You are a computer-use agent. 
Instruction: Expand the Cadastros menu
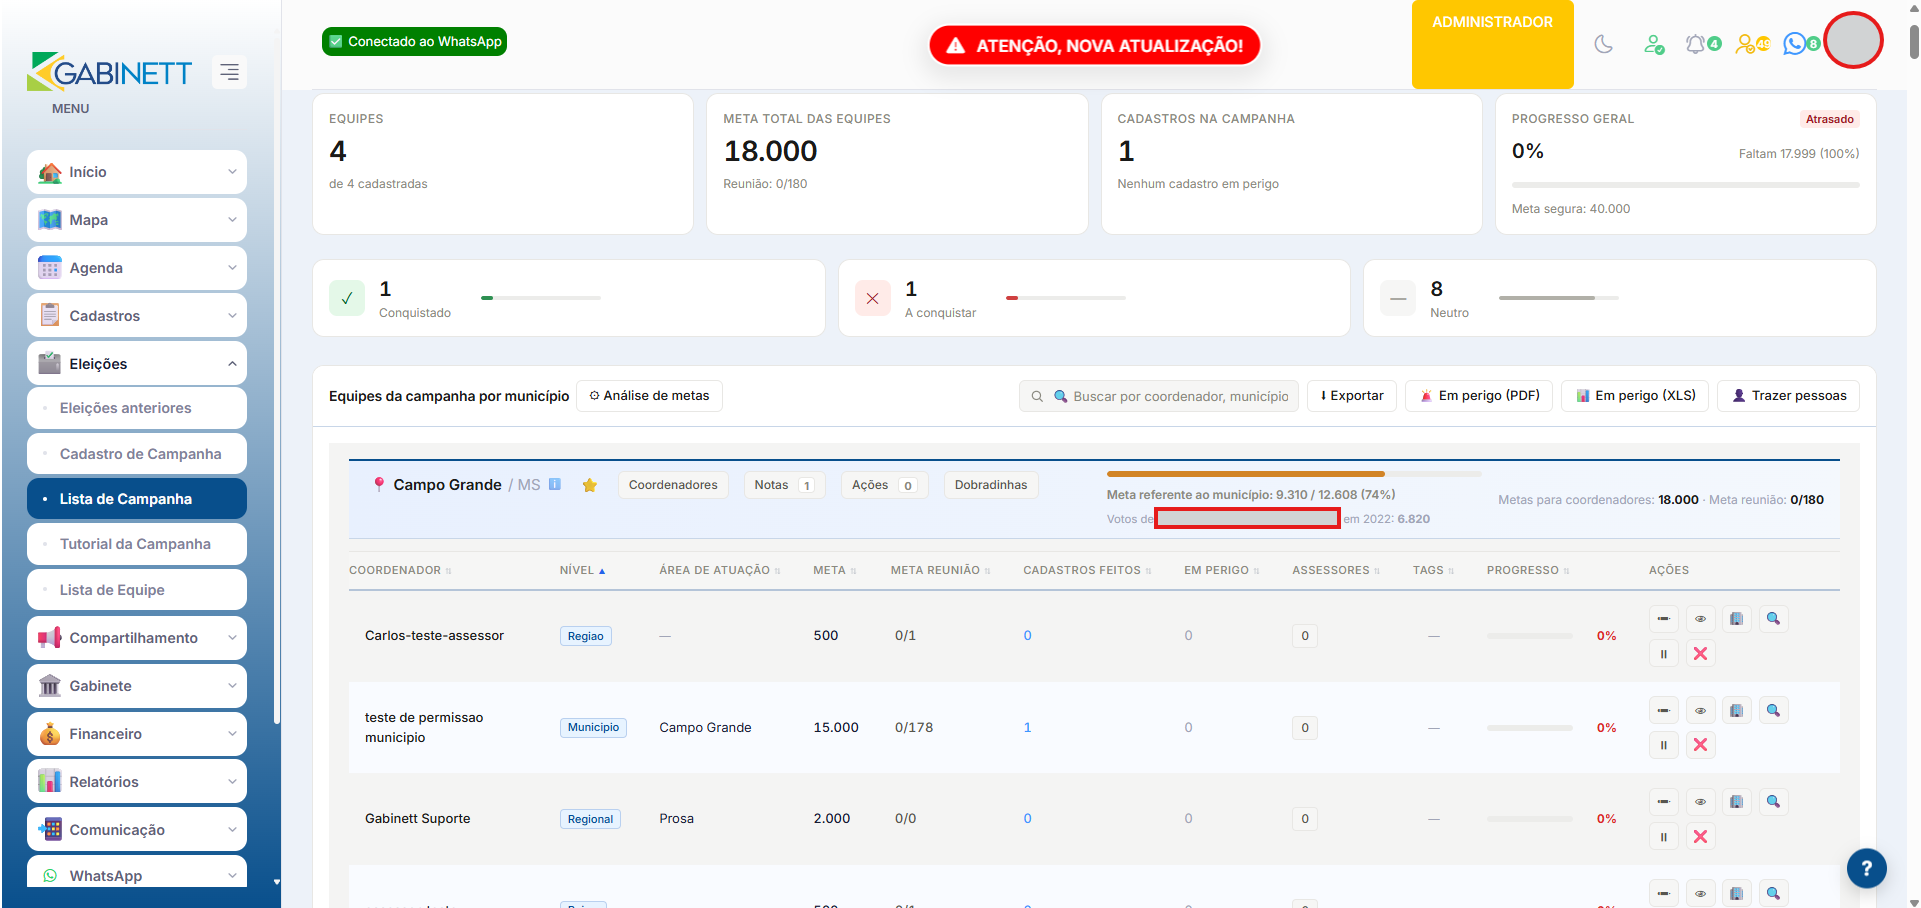(x=137, y=316)
